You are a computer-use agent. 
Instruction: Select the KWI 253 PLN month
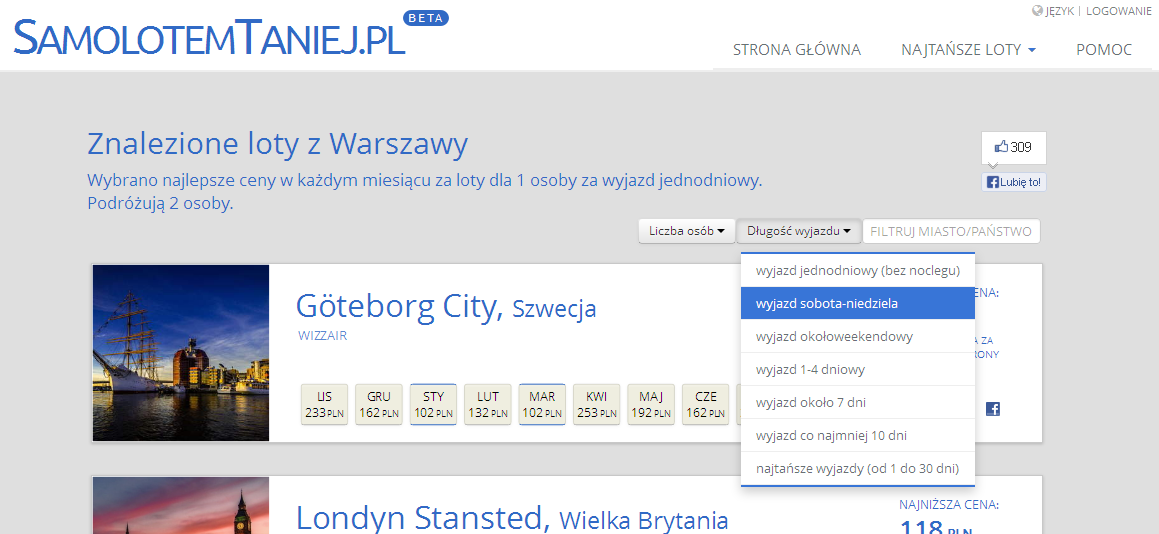click(x=597, y=405)
